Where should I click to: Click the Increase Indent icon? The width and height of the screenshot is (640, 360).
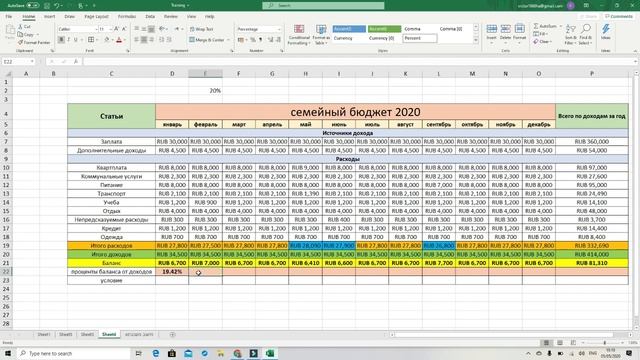[169, 40]
